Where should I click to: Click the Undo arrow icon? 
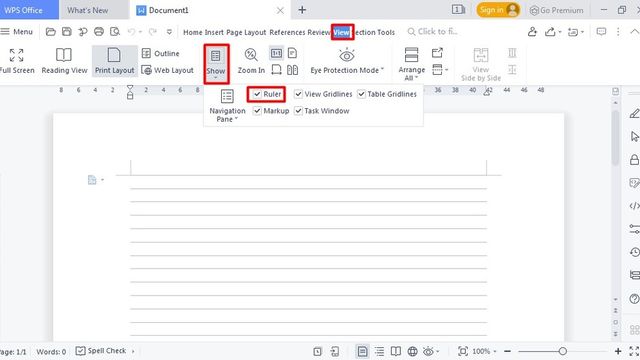click(x=131, y=32)
